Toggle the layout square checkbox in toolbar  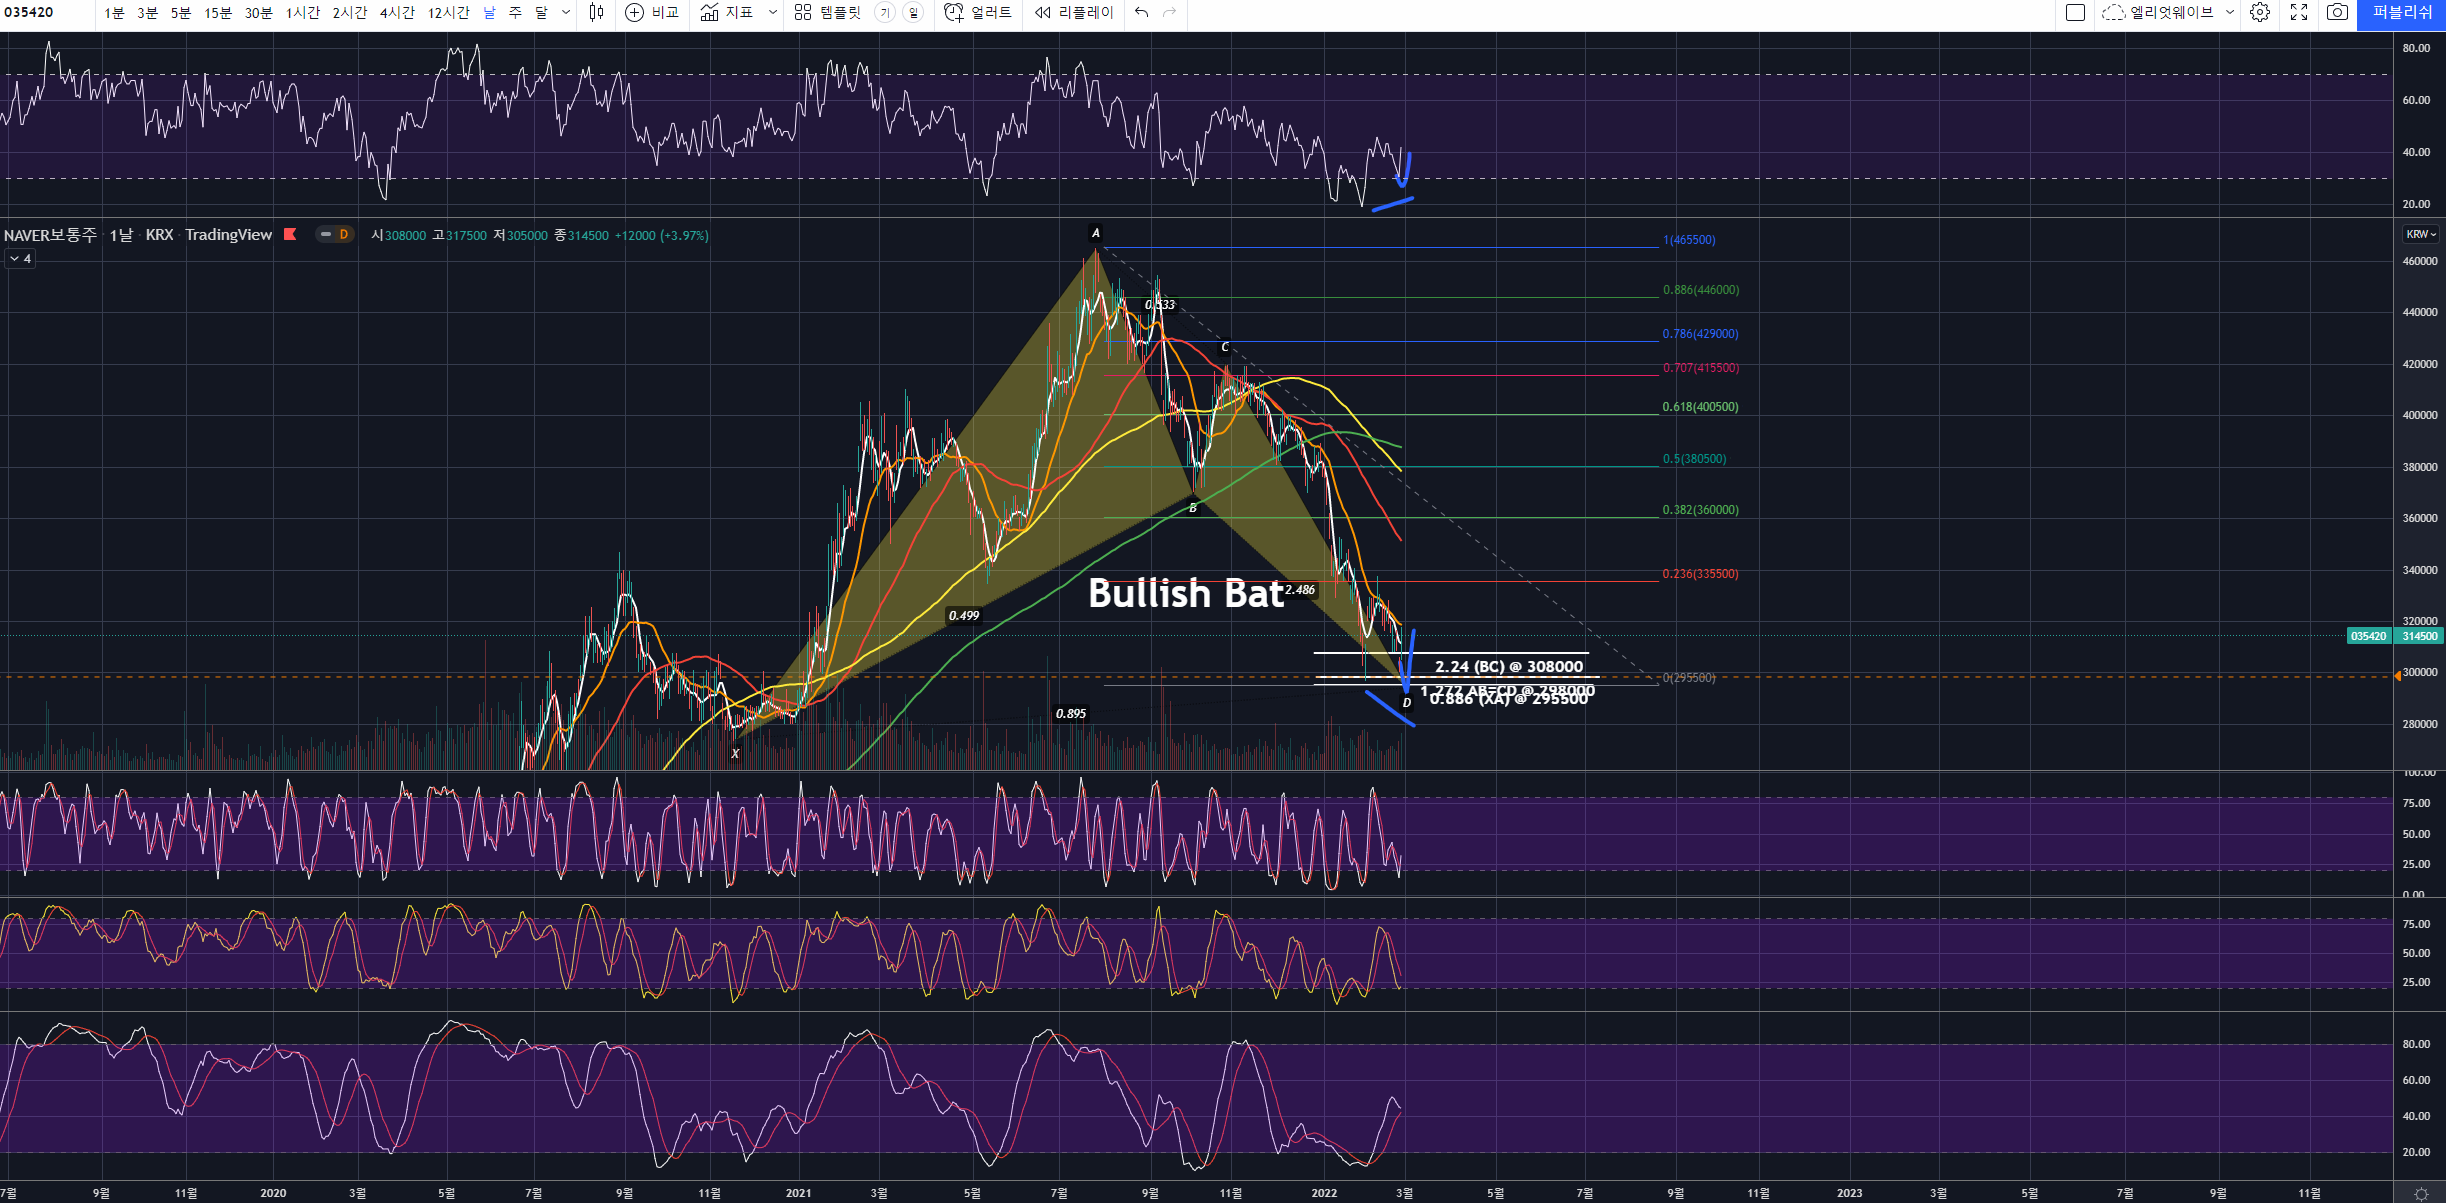(2075, 13)
